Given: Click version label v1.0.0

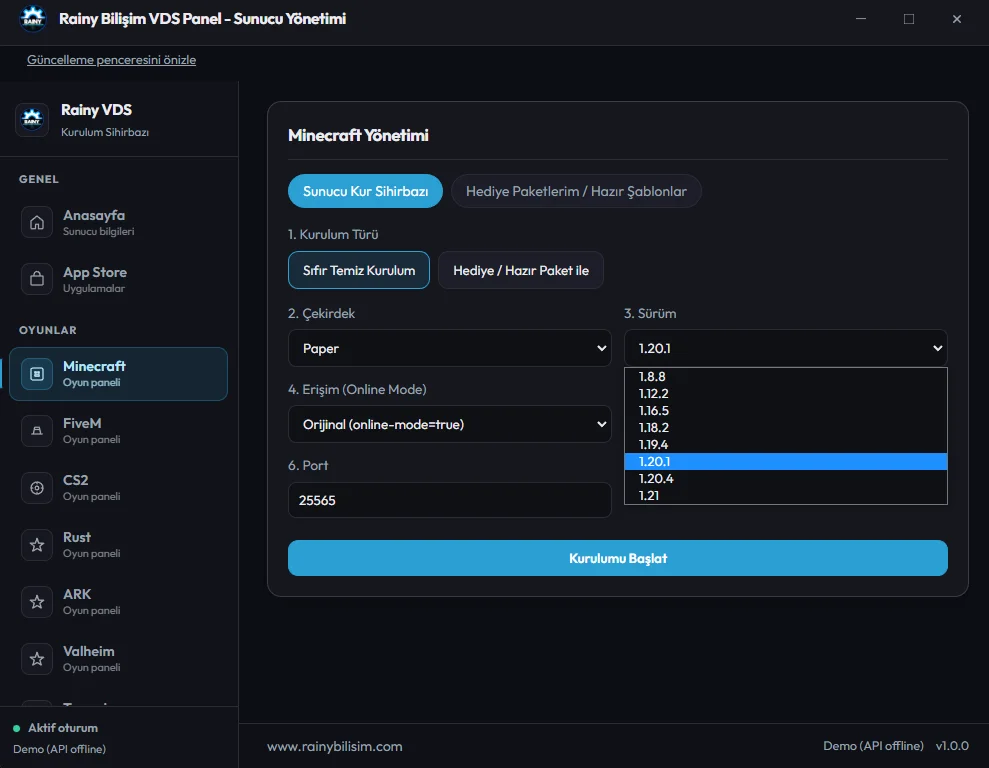Looking at the screenshot, I should 952,746.
